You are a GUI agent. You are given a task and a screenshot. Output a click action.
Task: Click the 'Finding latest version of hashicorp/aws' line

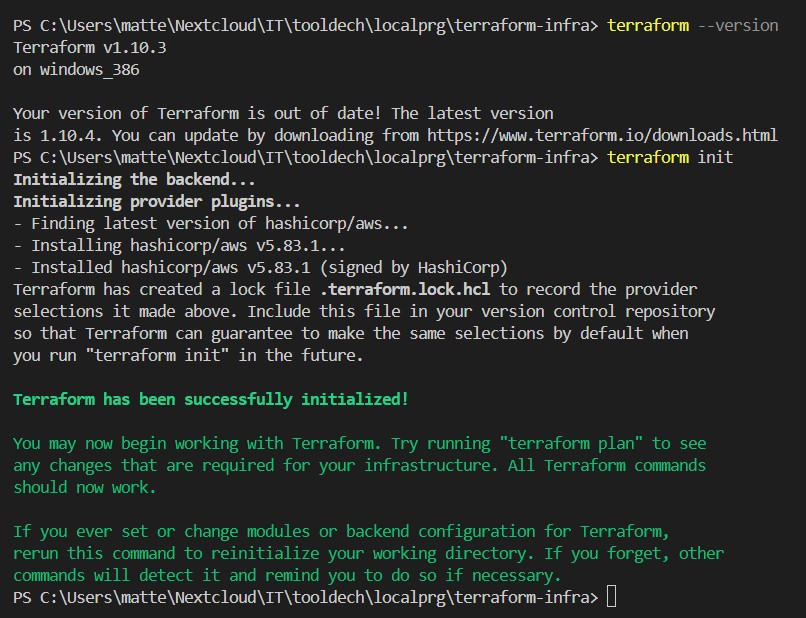pyautogui.click(x=211, y=224)
